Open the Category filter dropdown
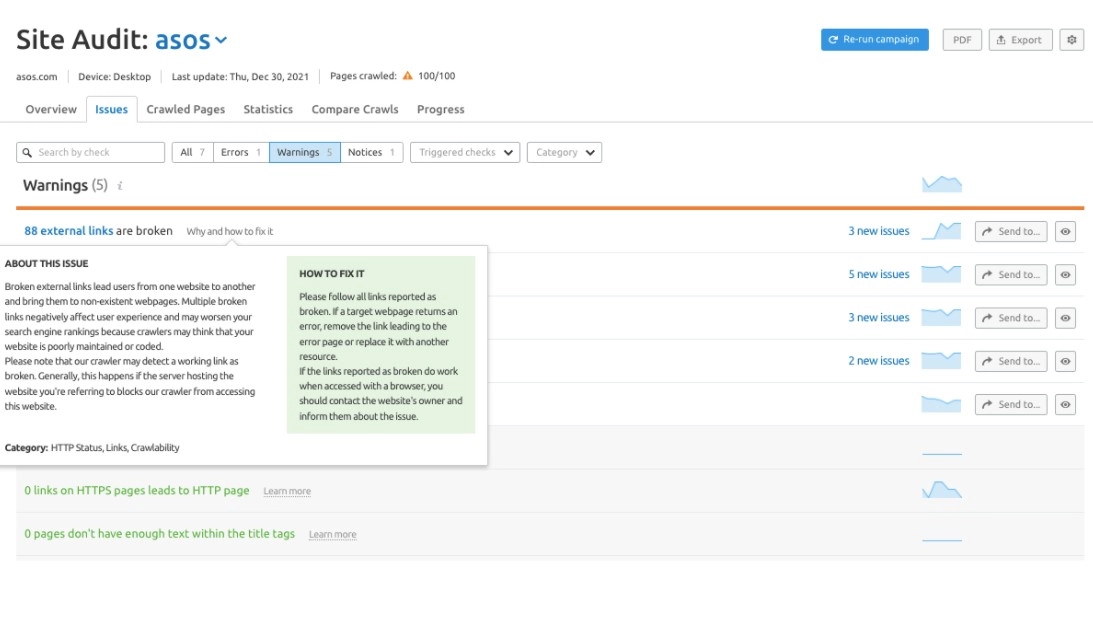The height and width of the screenshot is (625, 1093). click(x=566, y=152)
